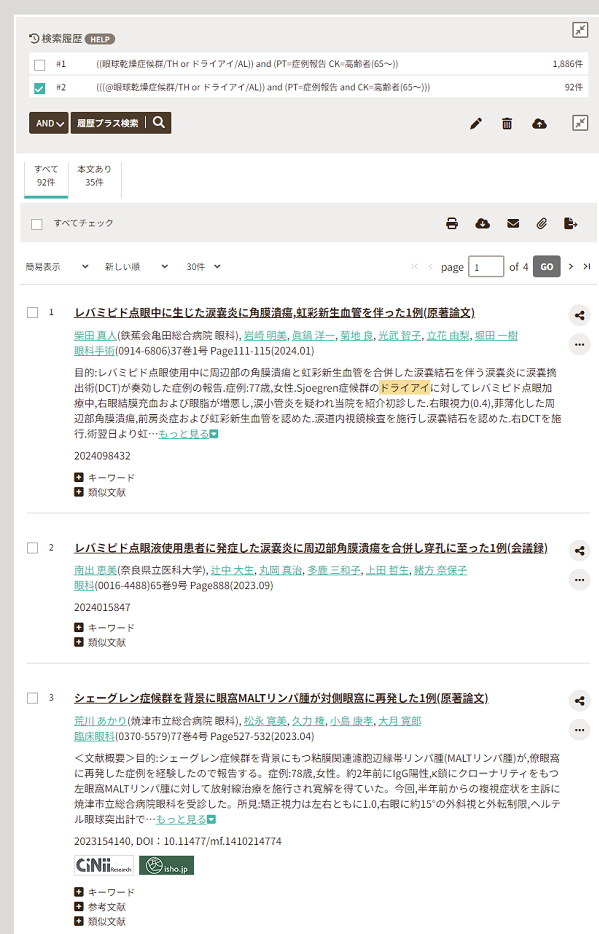Screen dimensions: 599x934
Task: Share result 3 MALT lymphoma article
Action: (x=579, y=701)
